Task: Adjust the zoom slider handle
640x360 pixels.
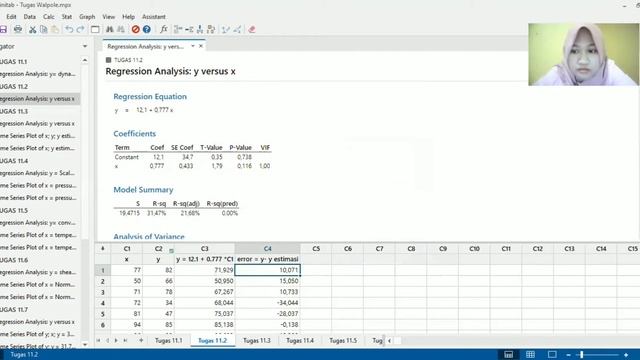Action: click(582, 355)
